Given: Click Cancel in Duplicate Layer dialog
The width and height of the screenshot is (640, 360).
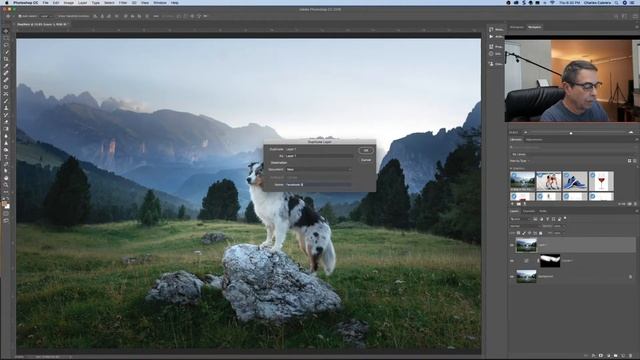Looking at the screenshot, I should (x=366, y=160).
